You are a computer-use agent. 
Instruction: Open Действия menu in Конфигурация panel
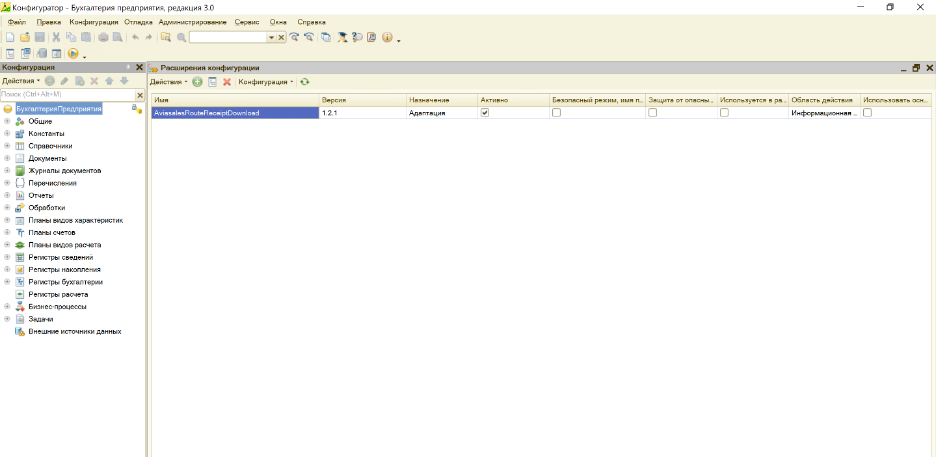point(21,81)
